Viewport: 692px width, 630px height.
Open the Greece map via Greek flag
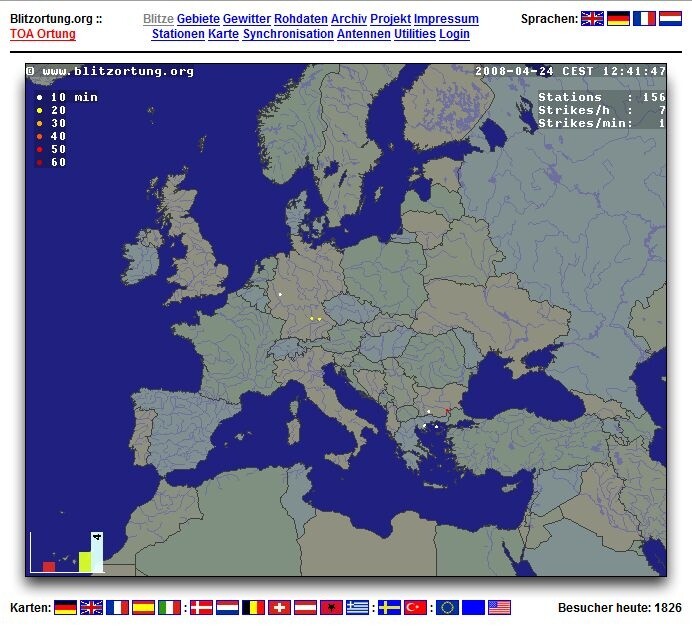[357, 608]
